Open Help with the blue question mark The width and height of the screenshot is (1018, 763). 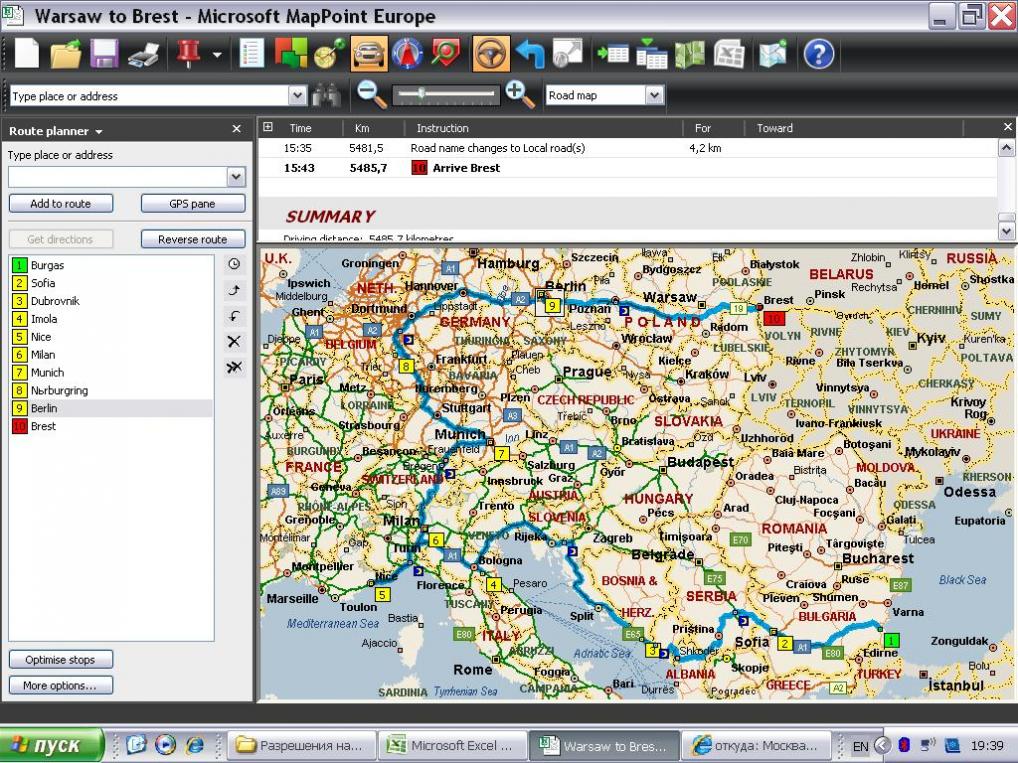pos(818,54)
